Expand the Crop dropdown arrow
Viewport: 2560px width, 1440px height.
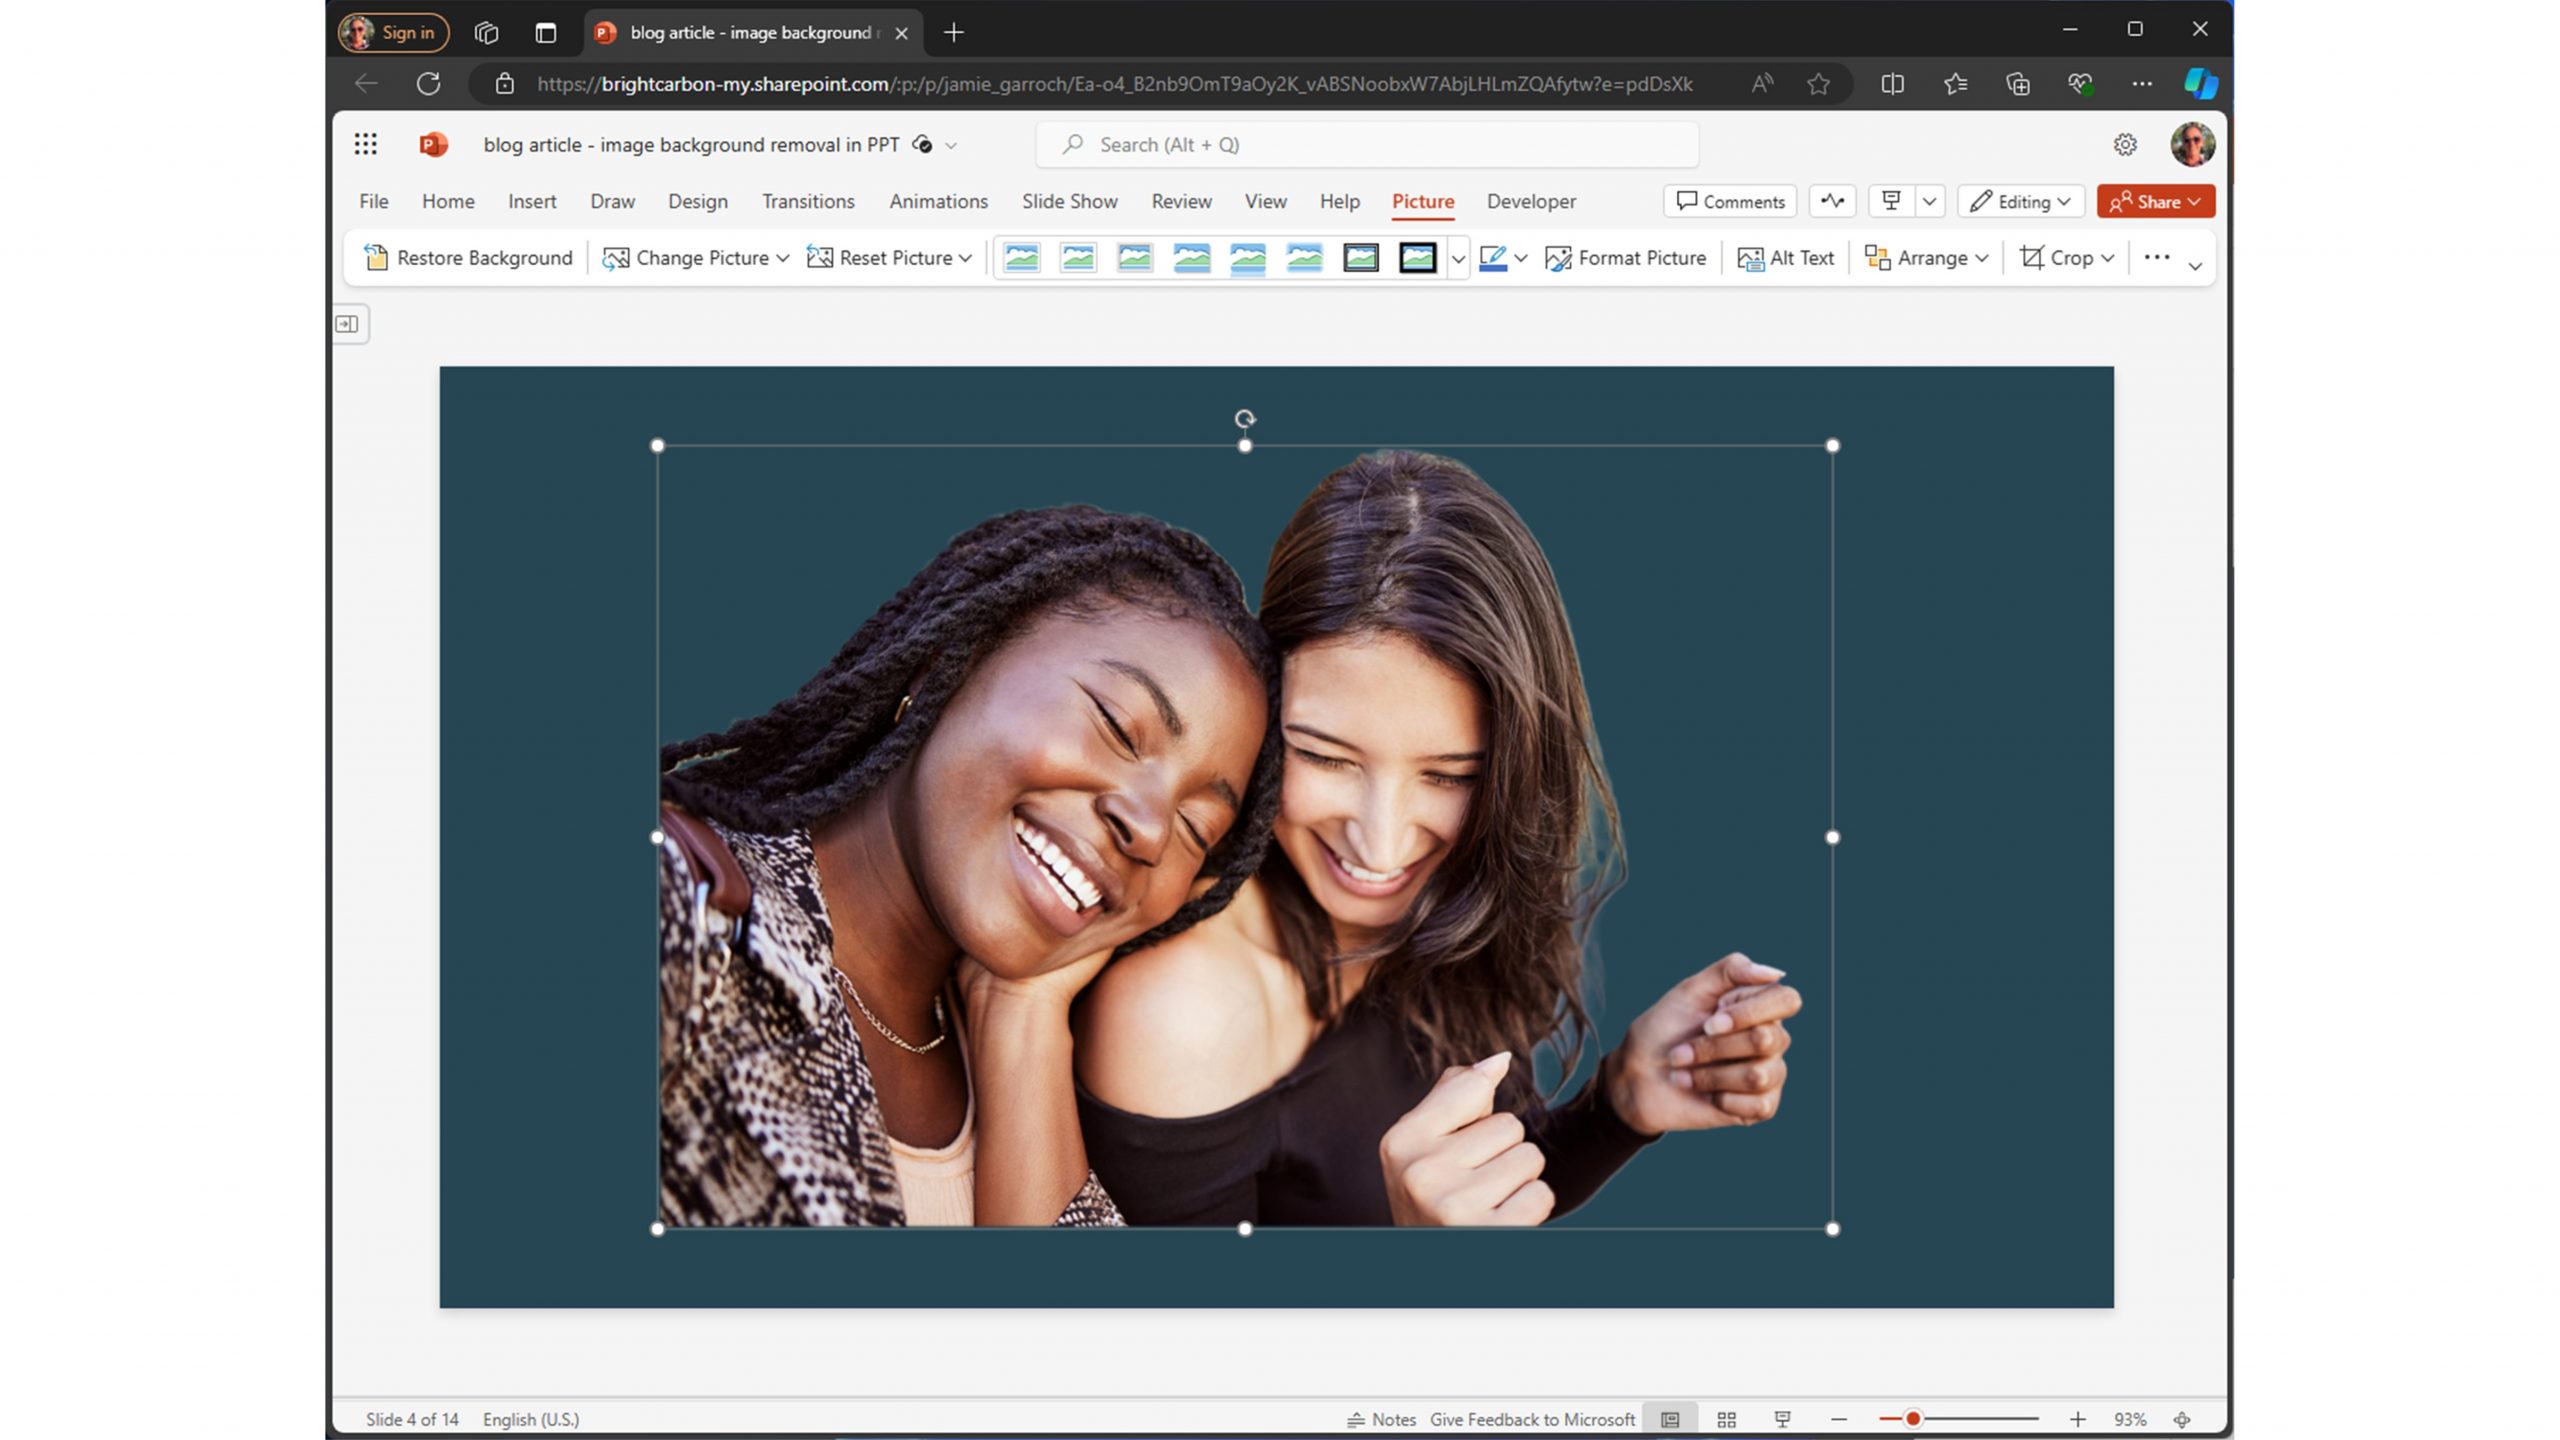2108,257
